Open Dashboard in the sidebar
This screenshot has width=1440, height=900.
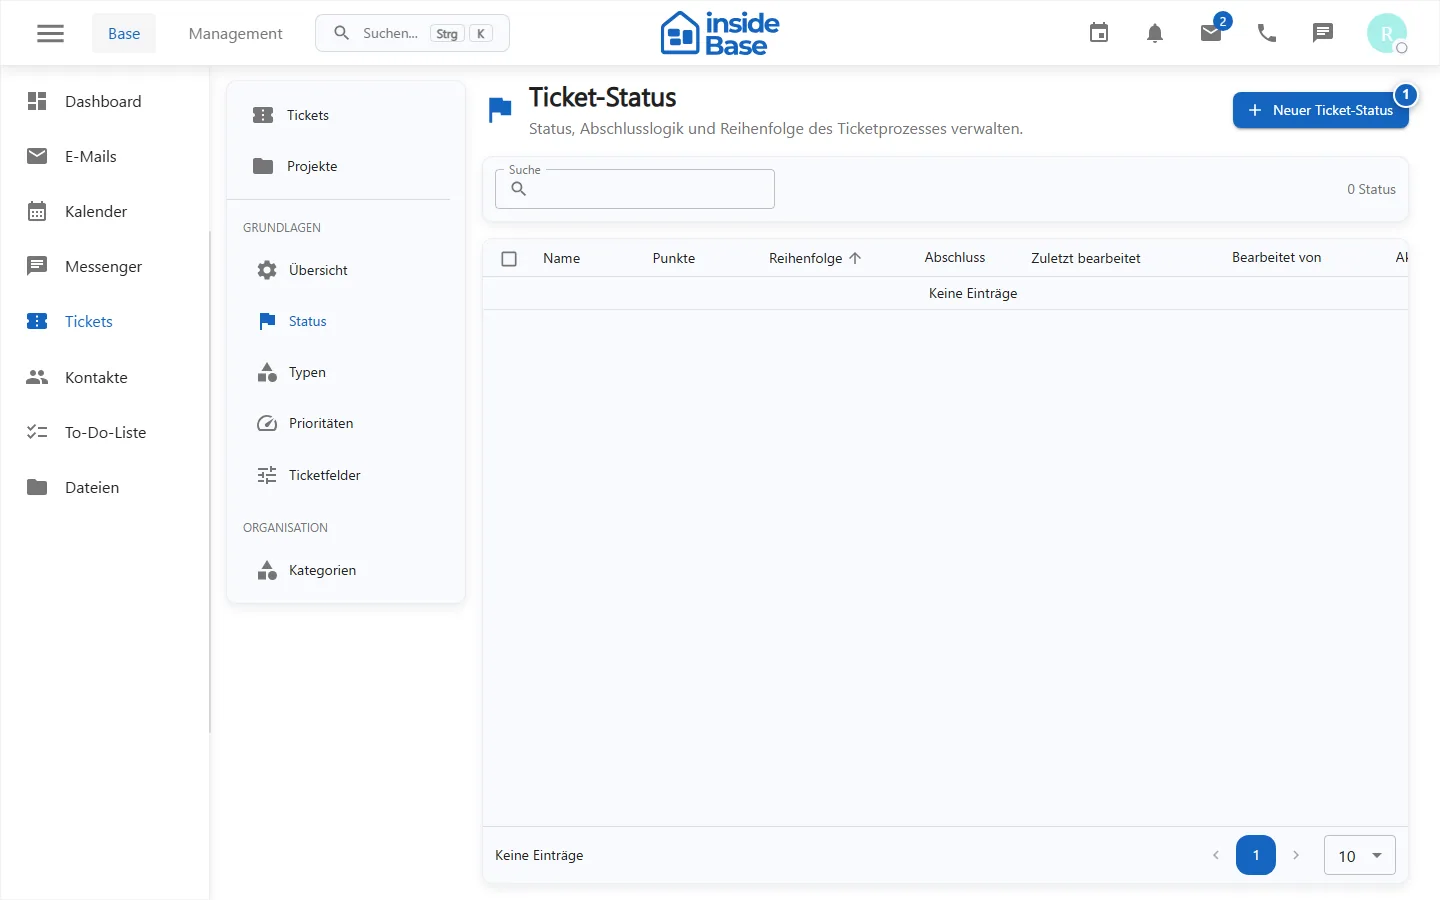105,101
